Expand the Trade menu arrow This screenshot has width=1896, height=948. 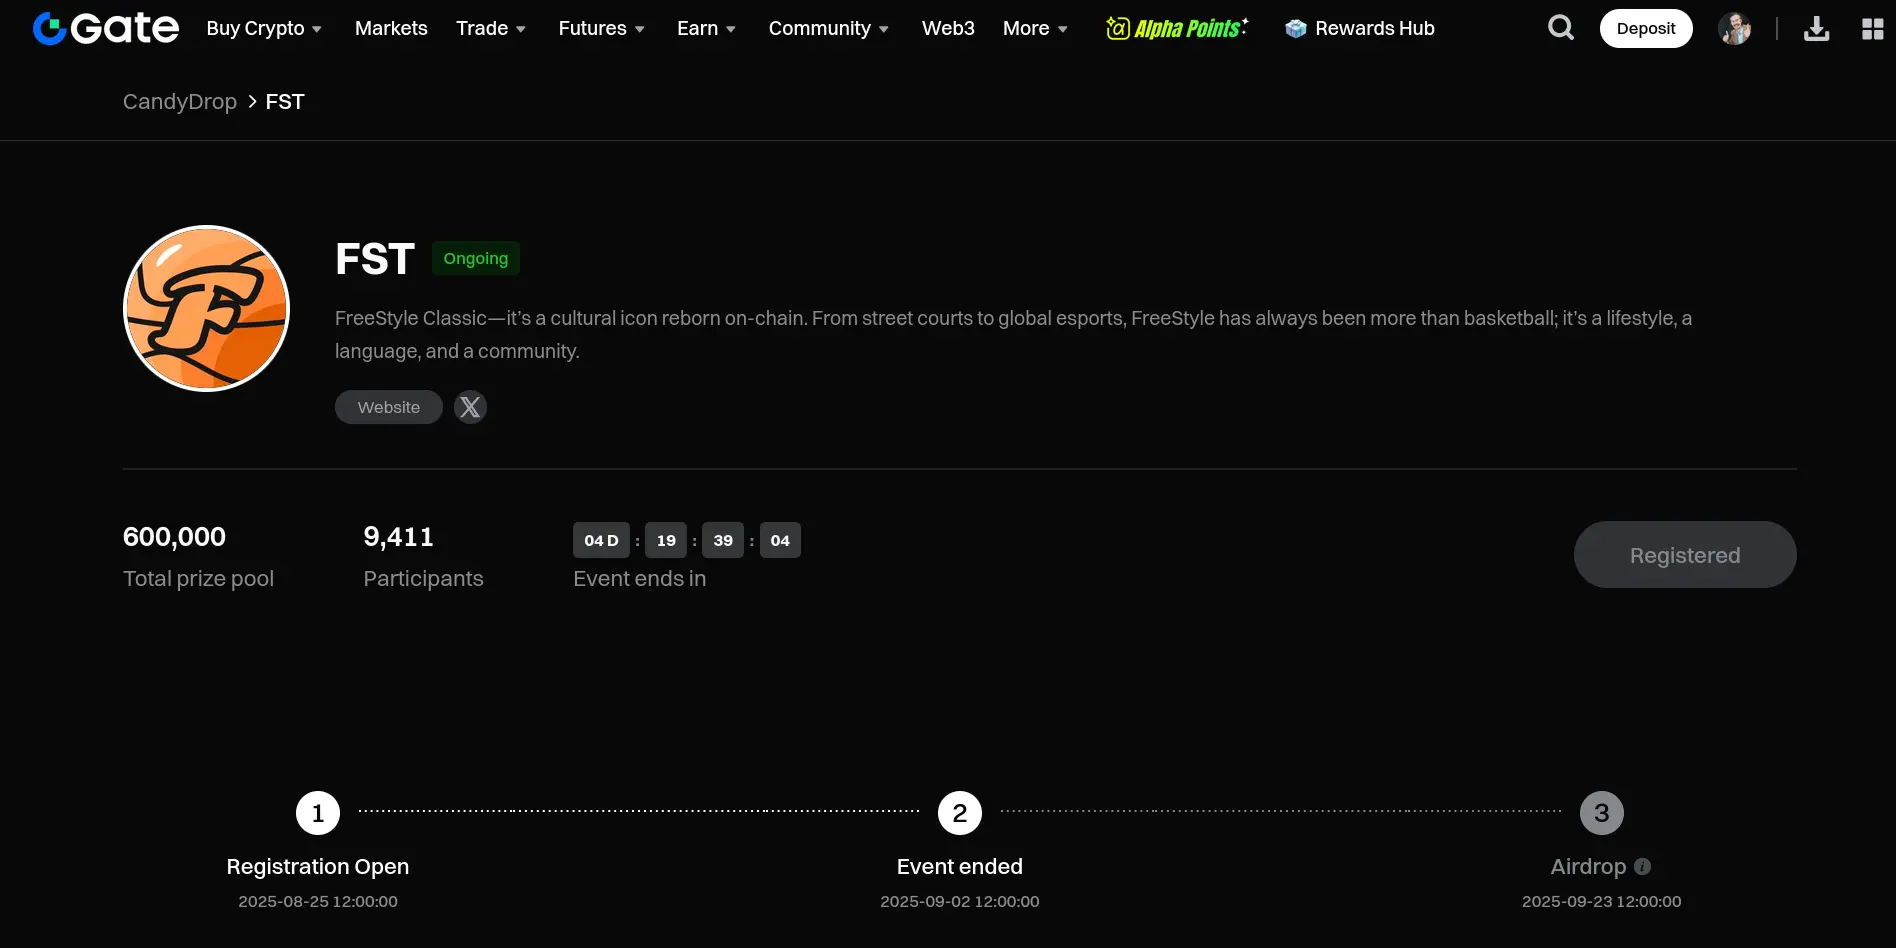click(x=521, y=29)
